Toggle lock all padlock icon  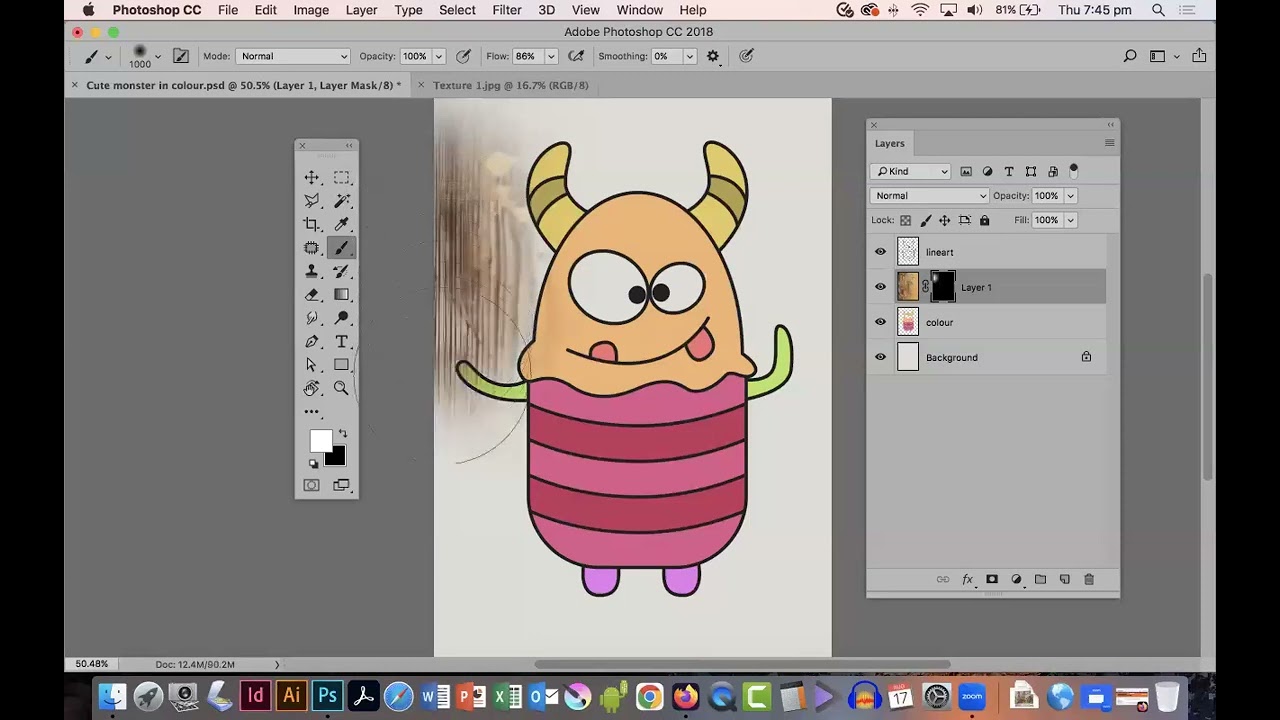point(984,220)
